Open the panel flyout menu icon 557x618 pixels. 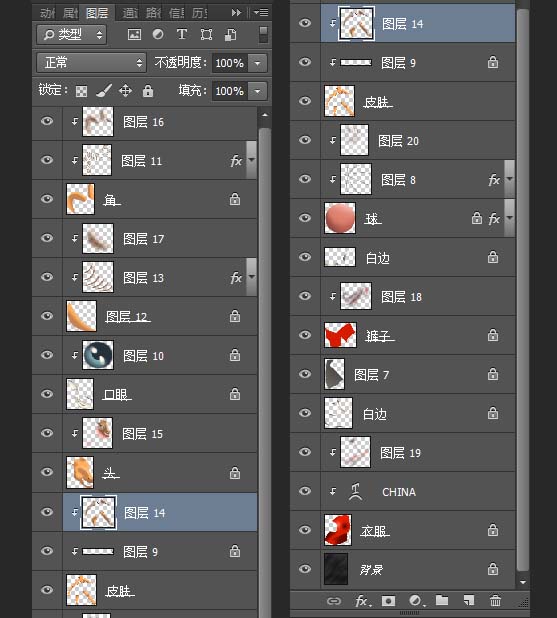pyautogui.click(x=261, y=13)
